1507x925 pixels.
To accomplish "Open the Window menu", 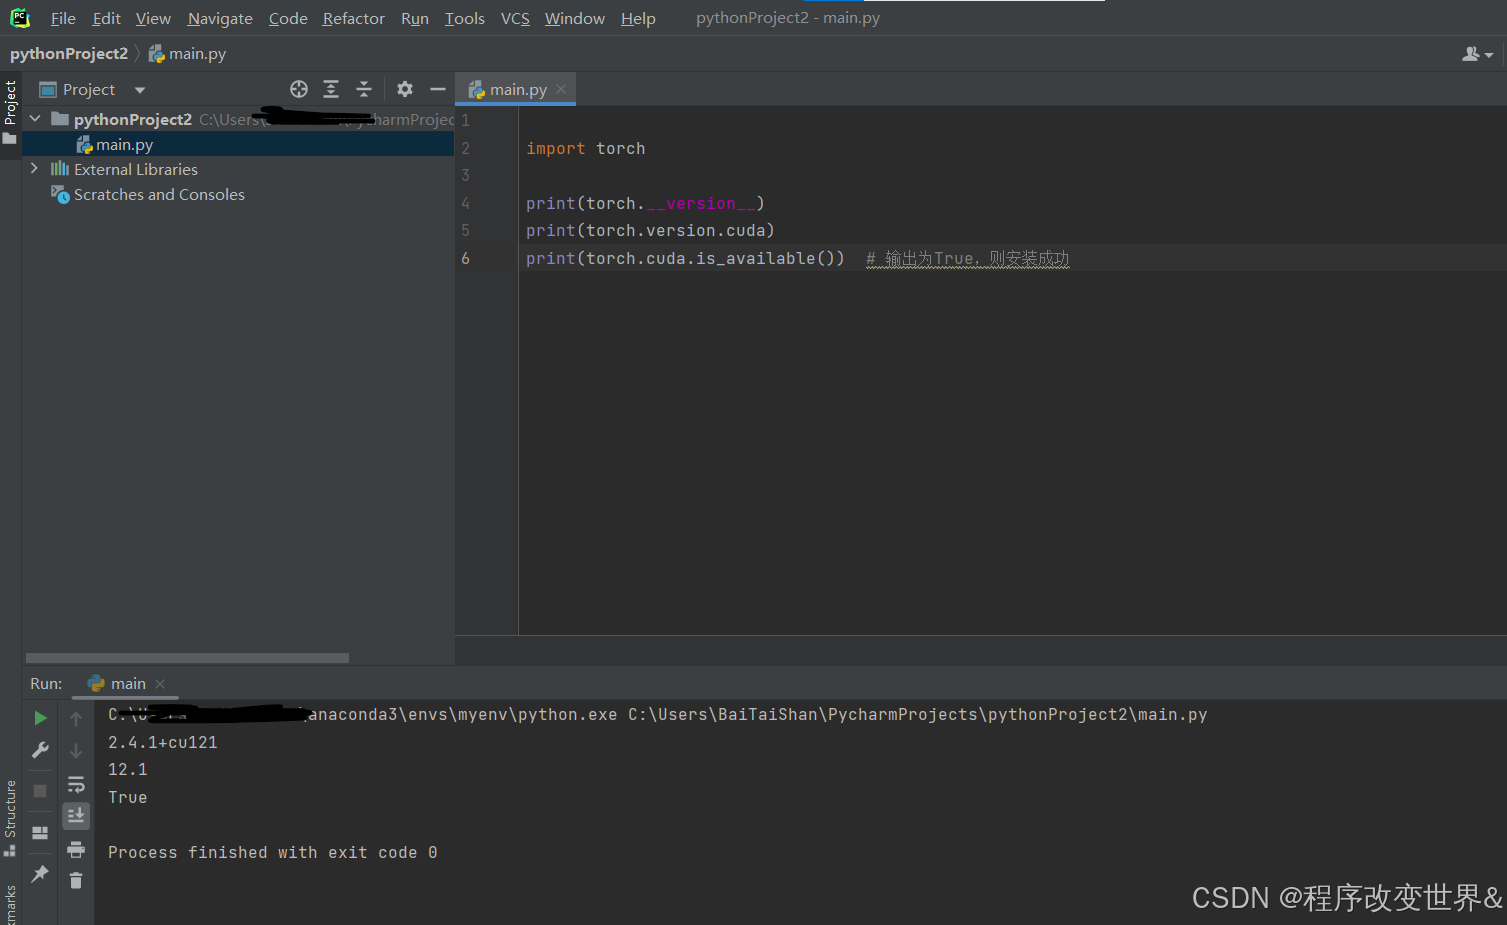I will point(575,18).
